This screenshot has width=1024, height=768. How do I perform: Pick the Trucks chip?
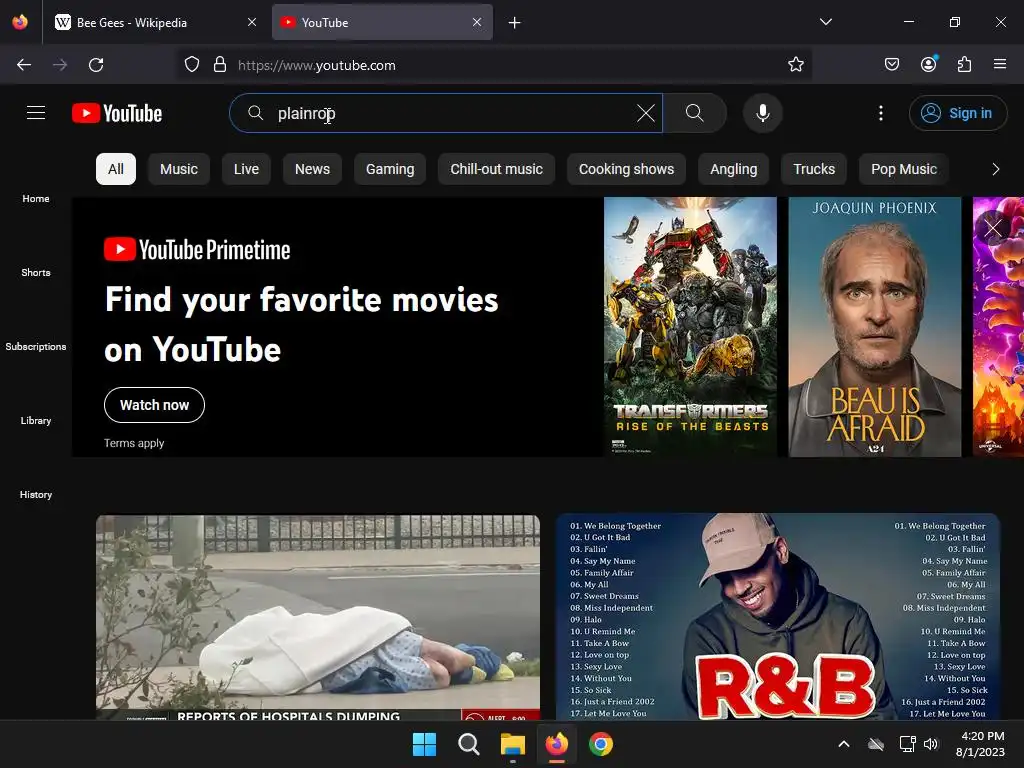tap(814, 169)
